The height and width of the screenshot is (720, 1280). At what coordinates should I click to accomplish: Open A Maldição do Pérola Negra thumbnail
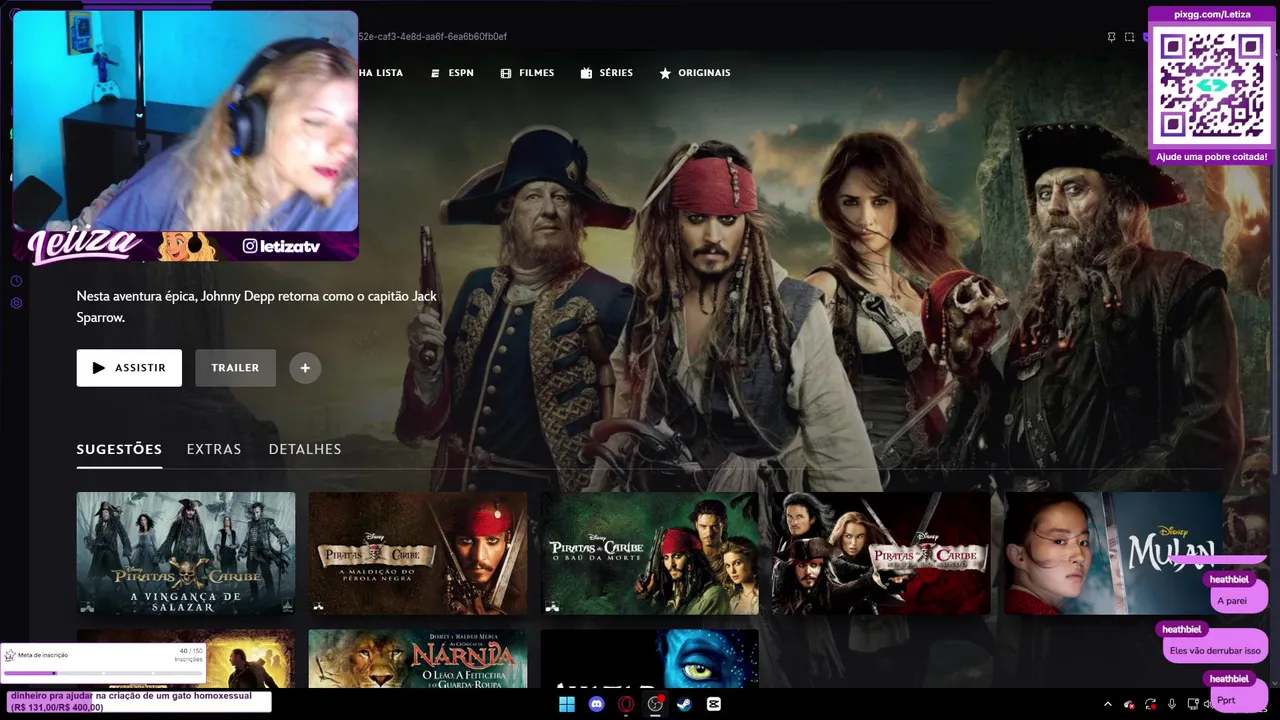pos(418,553)
